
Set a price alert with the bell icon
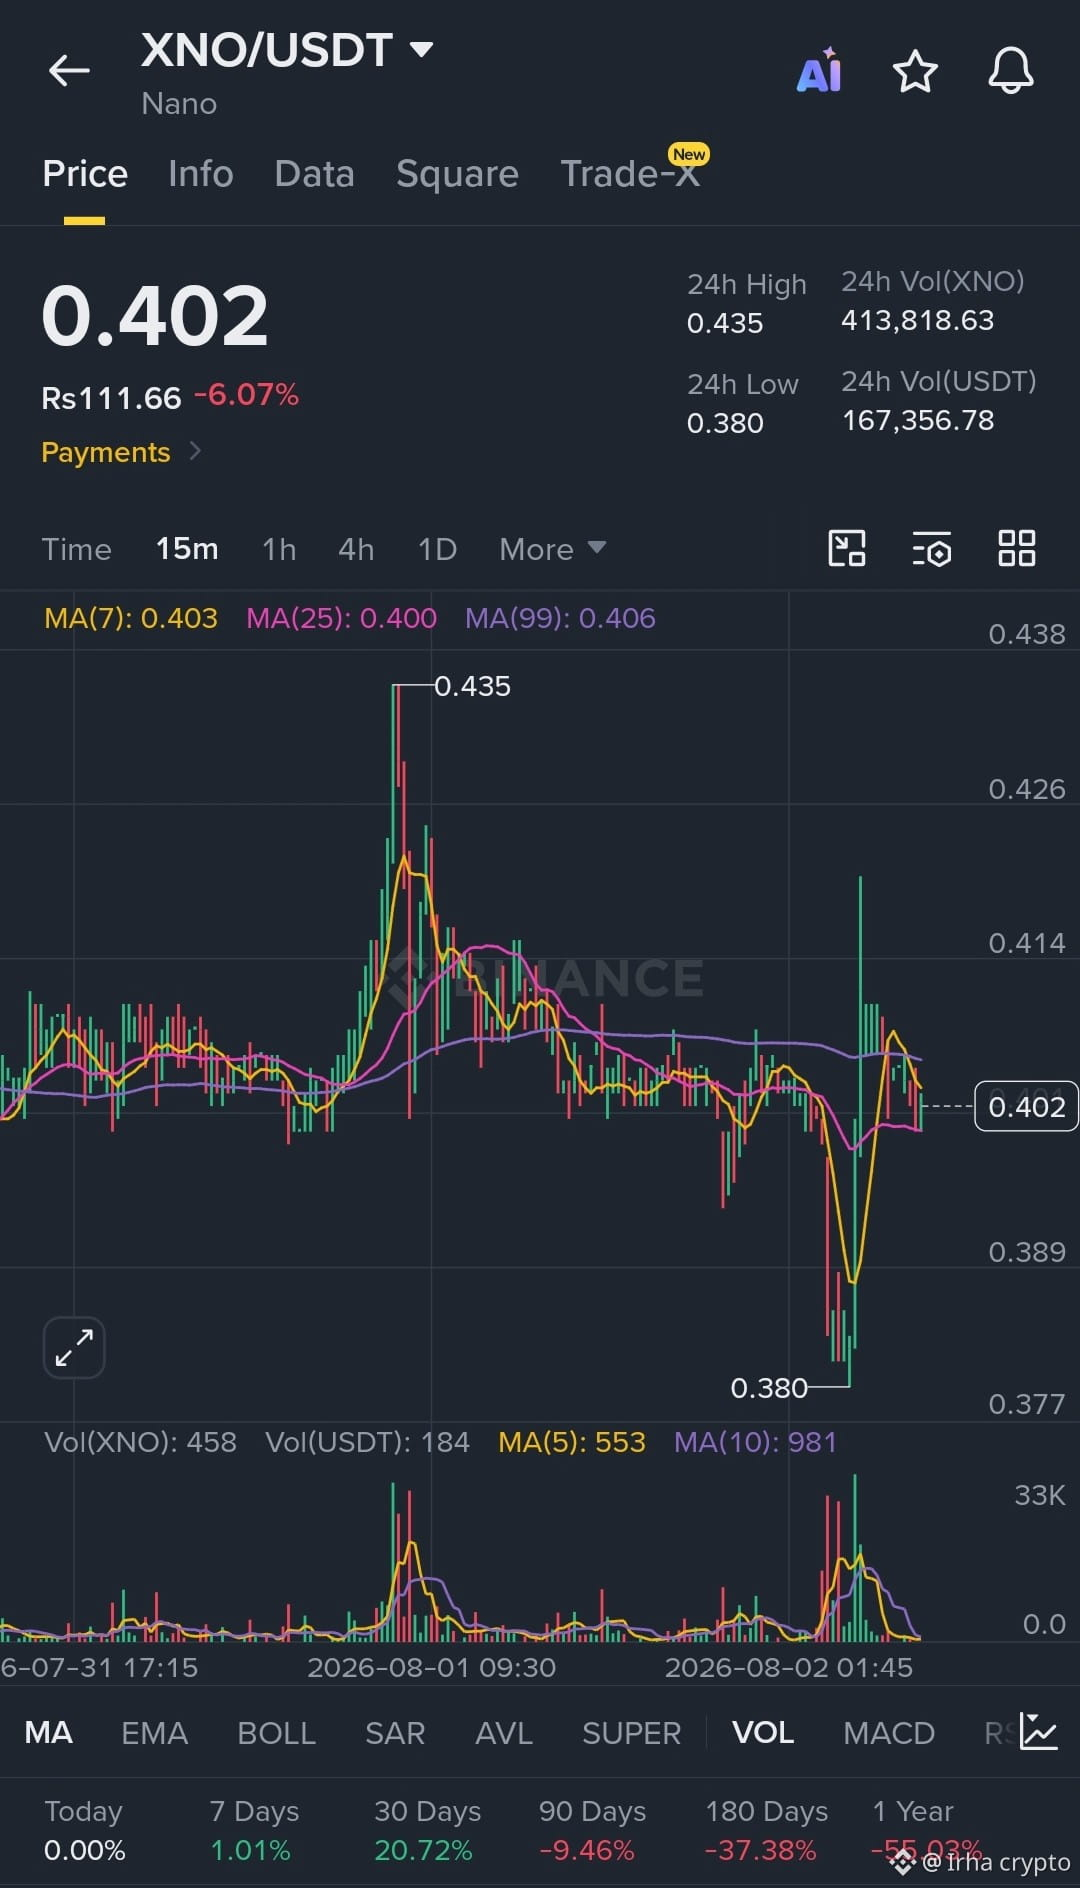tap(1010, 71)
